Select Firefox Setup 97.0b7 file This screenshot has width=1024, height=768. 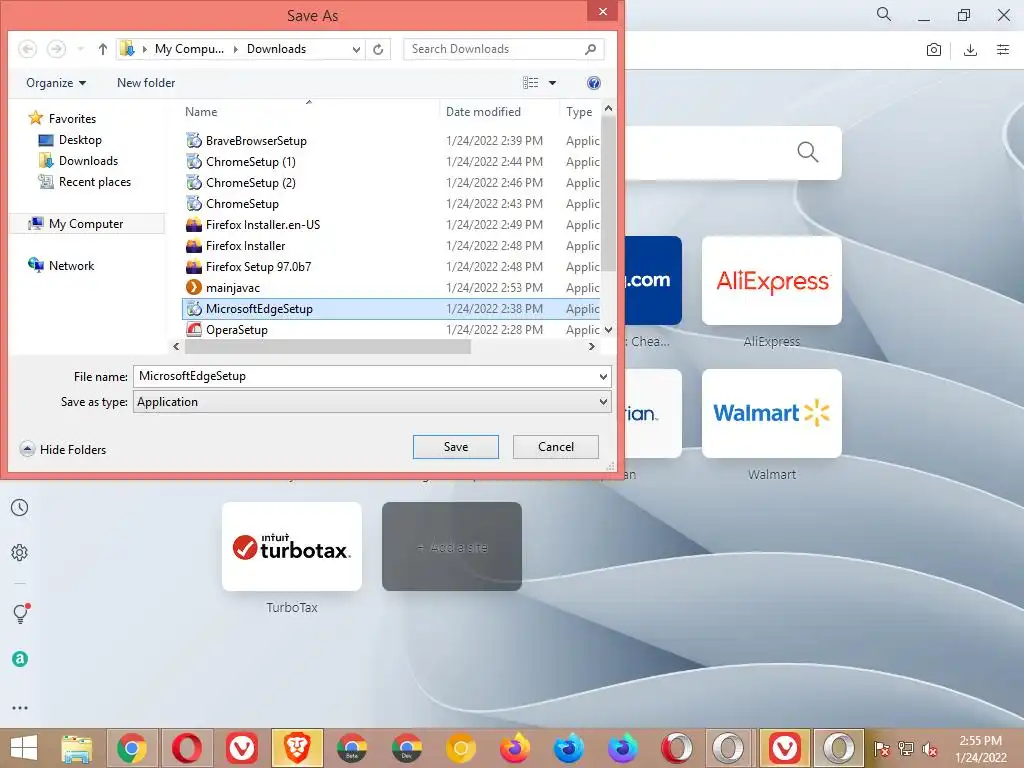pyautogui.click(x=258, y=266)
